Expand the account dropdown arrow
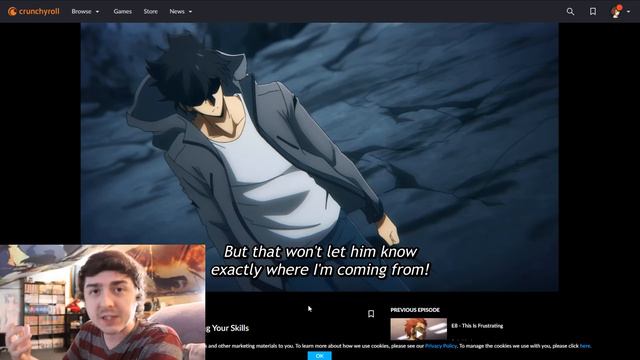 point(628,12)
